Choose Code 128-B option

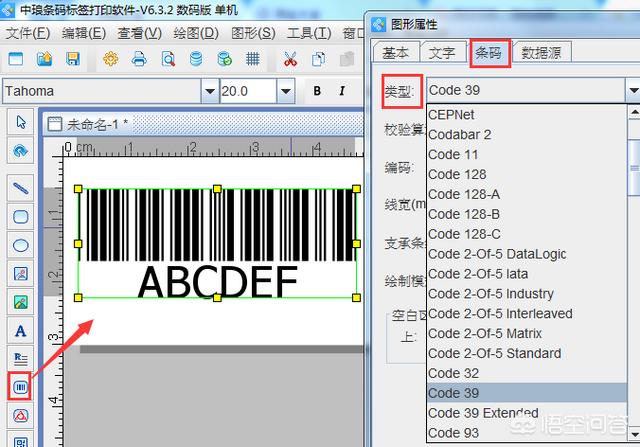coord(527,214)
